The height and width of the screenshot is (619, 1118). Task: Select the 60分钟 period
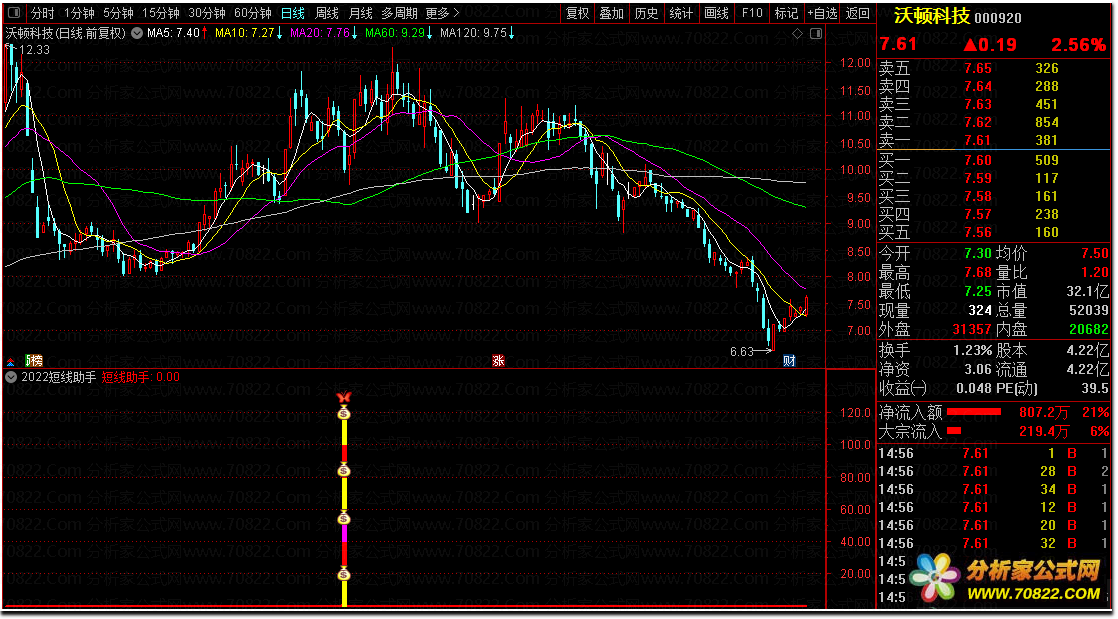pyautogui.click(x=252, y=13)
